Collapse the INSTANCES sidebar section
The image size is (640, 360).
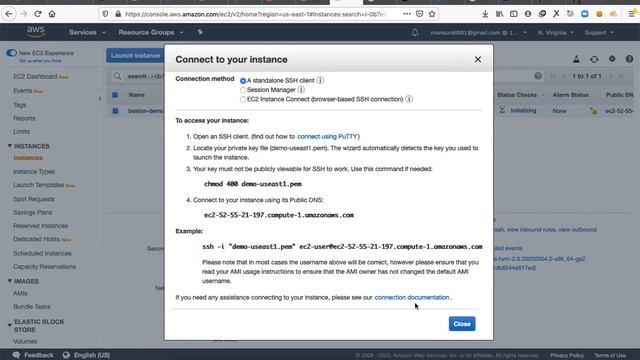10,146
